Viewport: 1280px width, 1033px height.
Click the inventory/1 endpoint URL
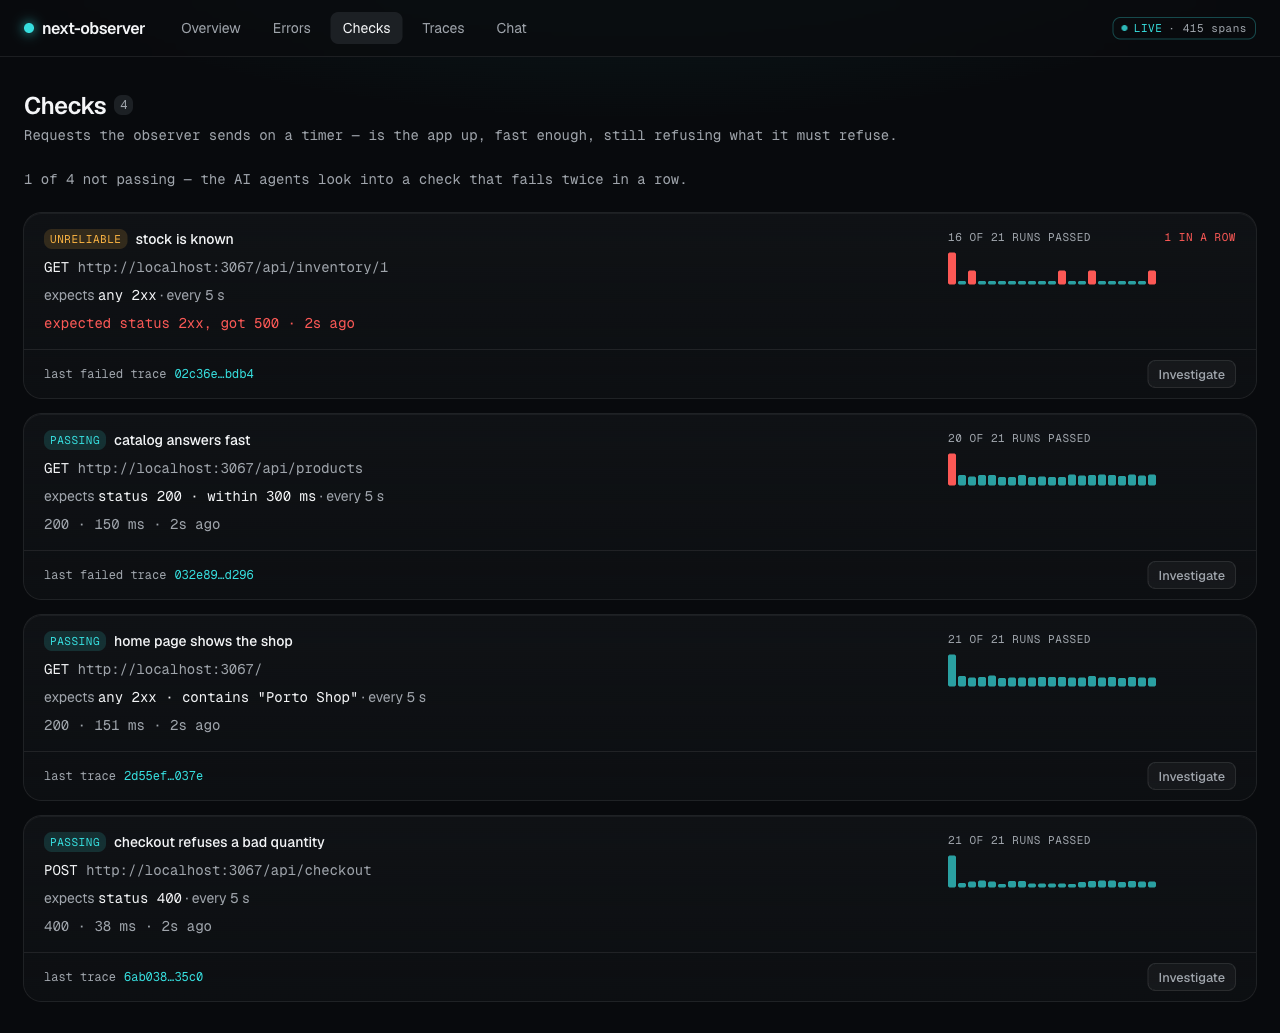(233, 267)
